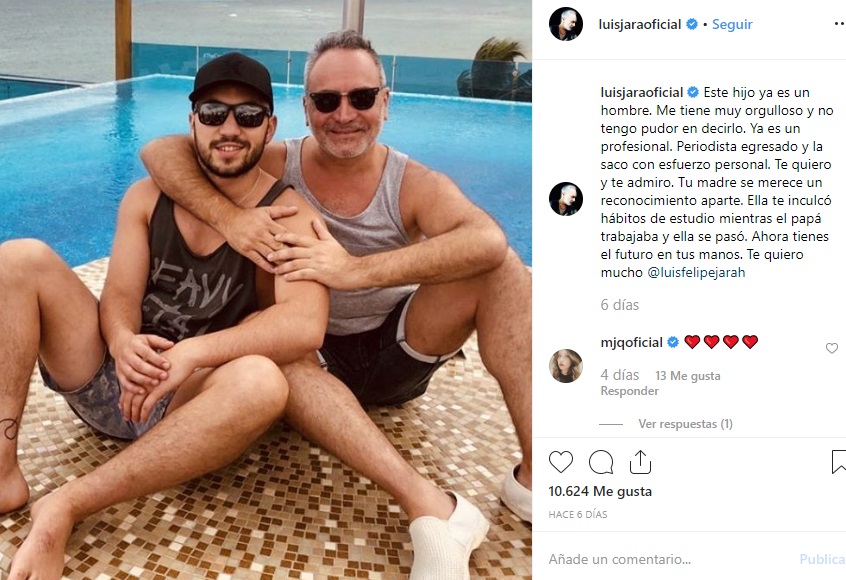The image size is (846, 580).
Task: Click the poolside post photo
Action: click(x=266, y=290)
